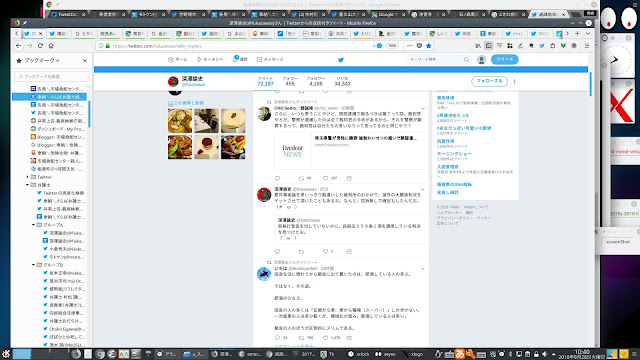Click the bookmark star in URL bar
The image size is (640, 360).
(429, 46)
